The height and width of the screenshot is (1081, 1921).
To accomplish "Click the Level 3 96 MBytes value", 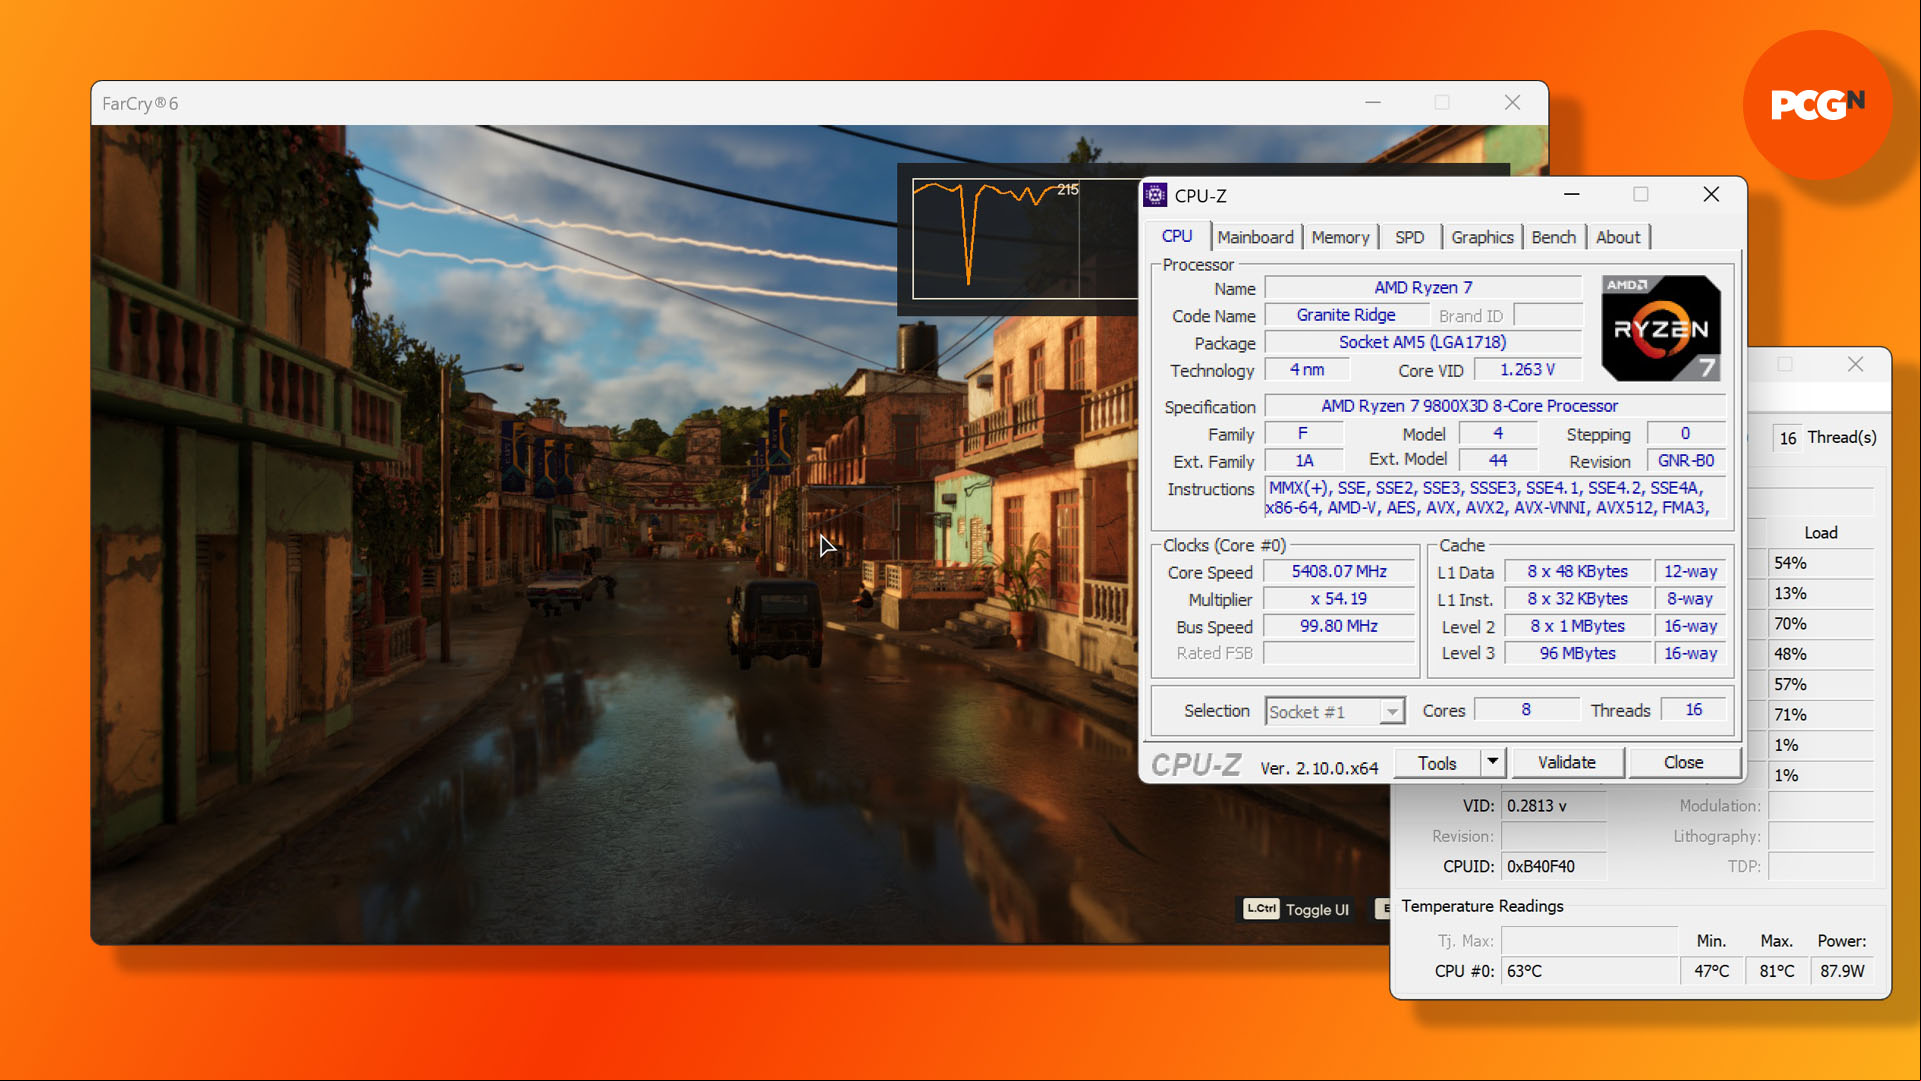I will [1577, 653].
